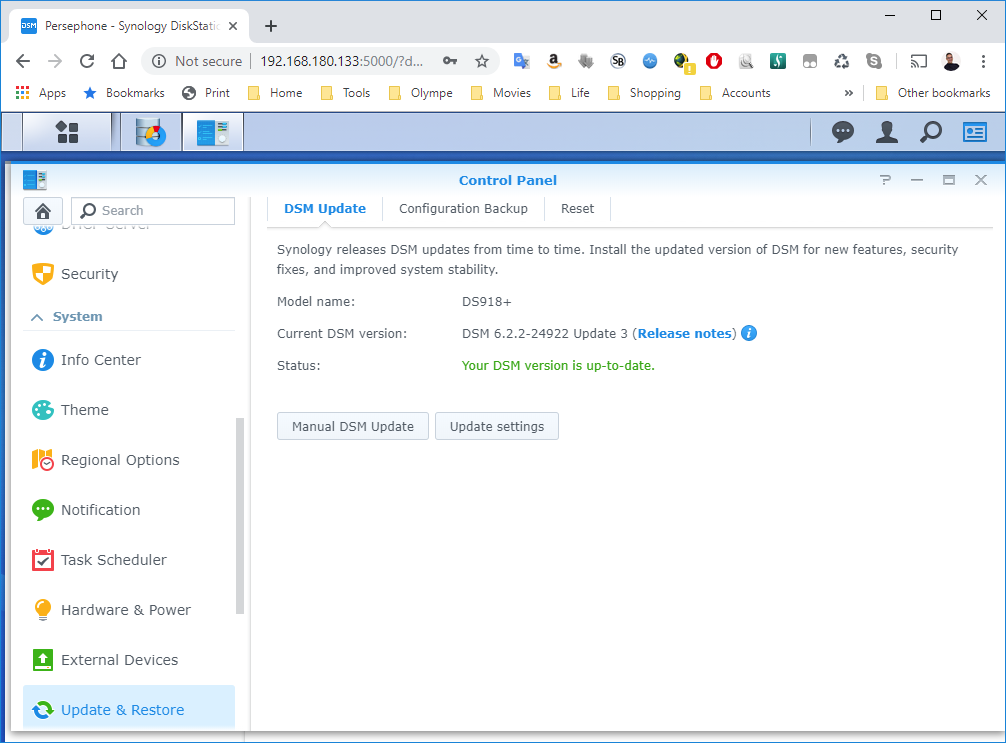Open the DSM user options icon
Image resolution: width=1006 pixels, height=743 pixels.
click(887, 132)
